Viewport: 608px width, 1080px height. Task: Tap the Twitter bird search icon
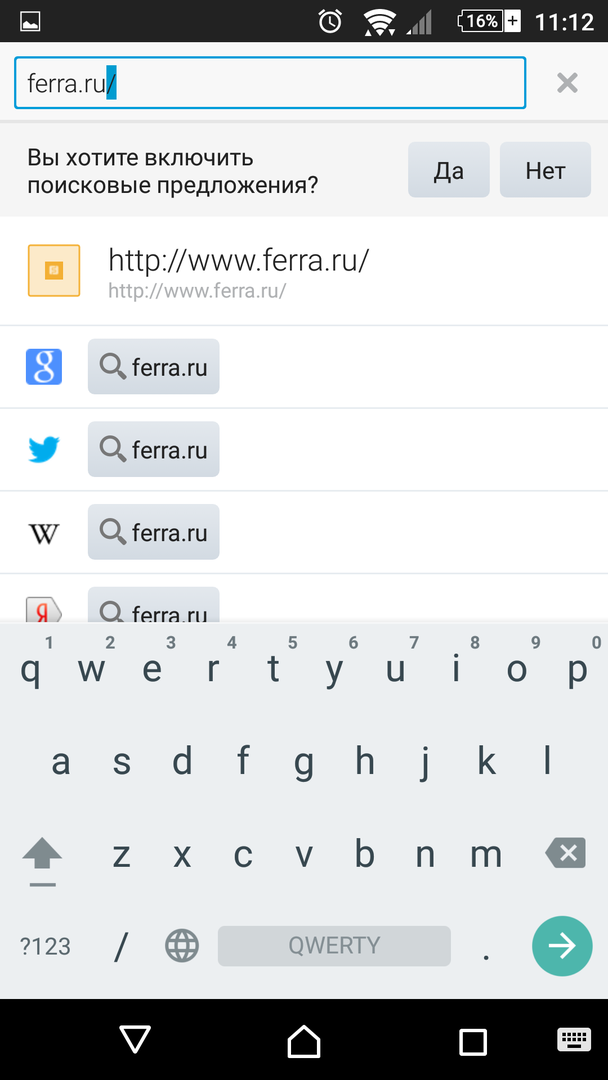(44, 450)
